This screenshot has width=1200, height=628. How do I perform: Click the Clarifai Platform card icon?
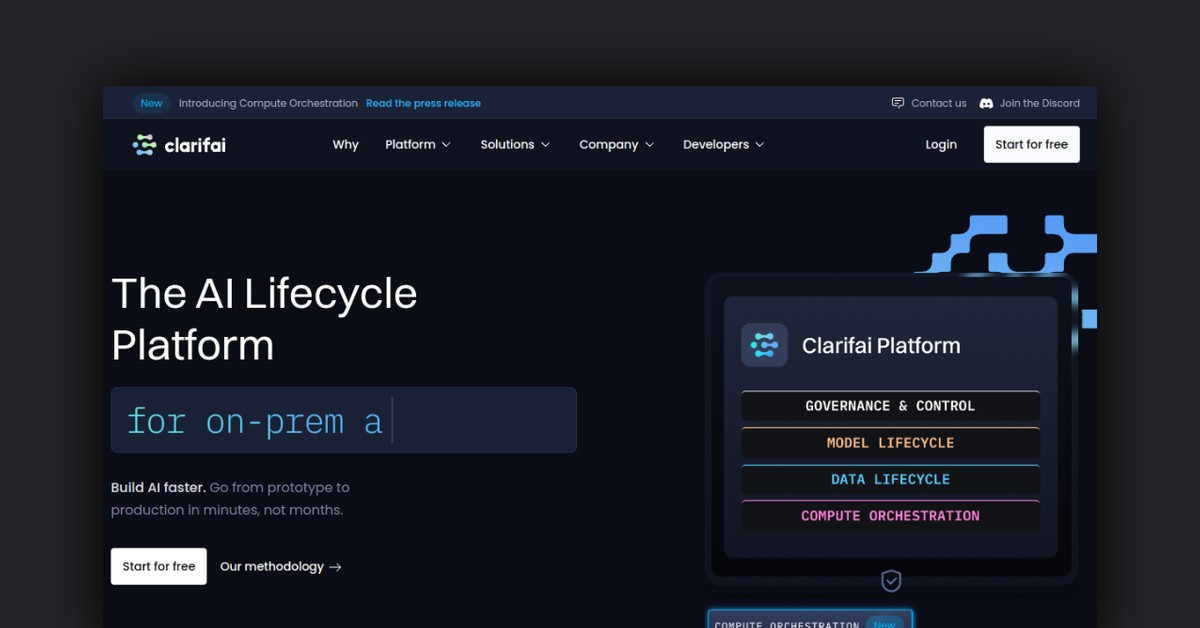(x=764, y=346)
